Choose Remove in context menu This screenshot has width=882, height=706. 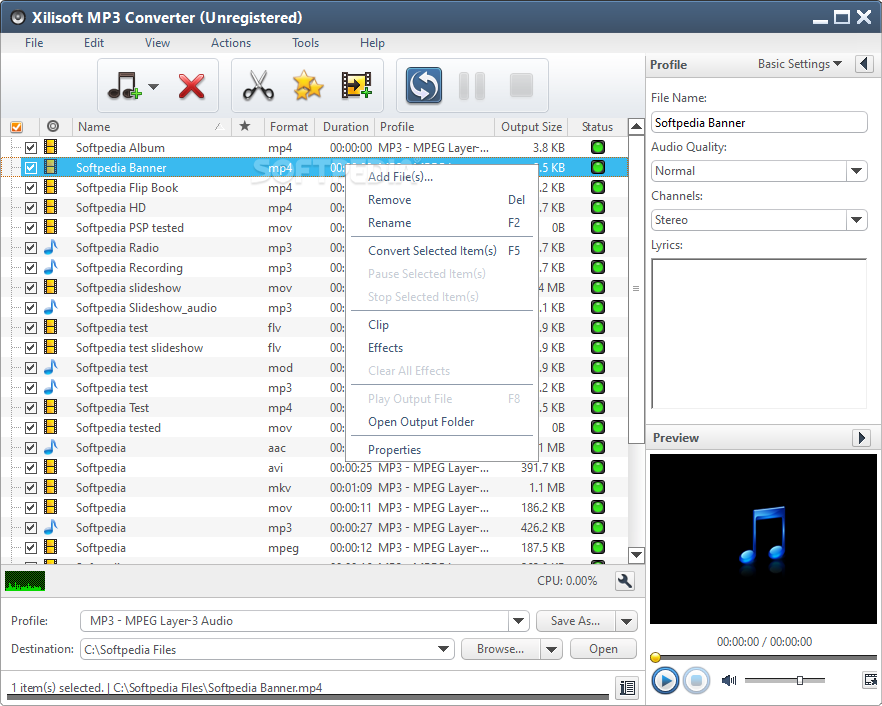click(442, 200)
